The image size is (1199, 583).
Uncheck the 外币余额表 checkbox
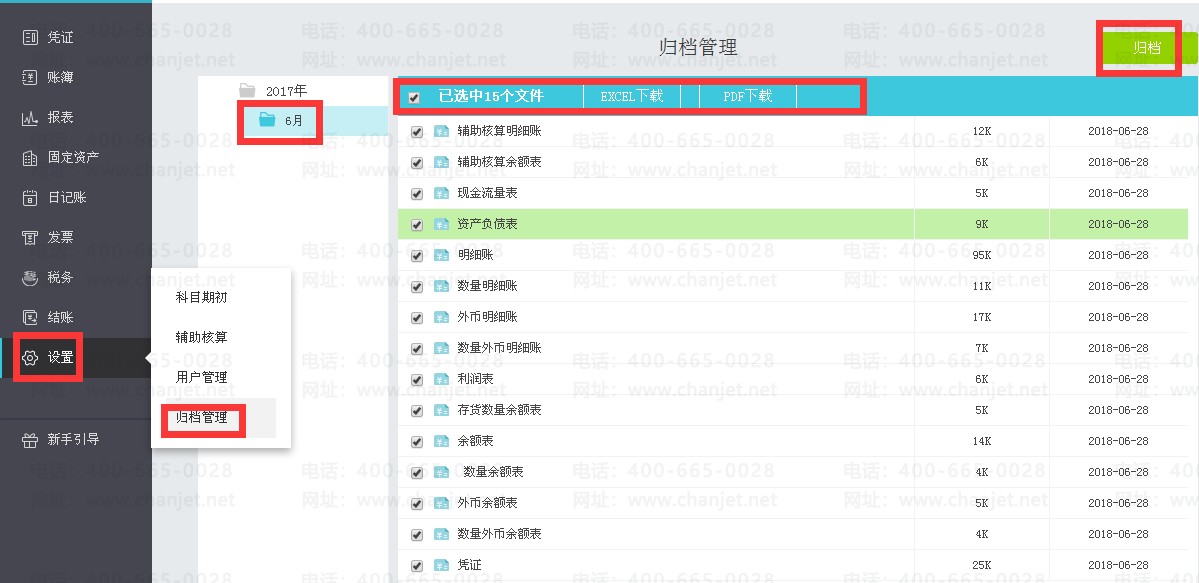click(x=417, y=503)
